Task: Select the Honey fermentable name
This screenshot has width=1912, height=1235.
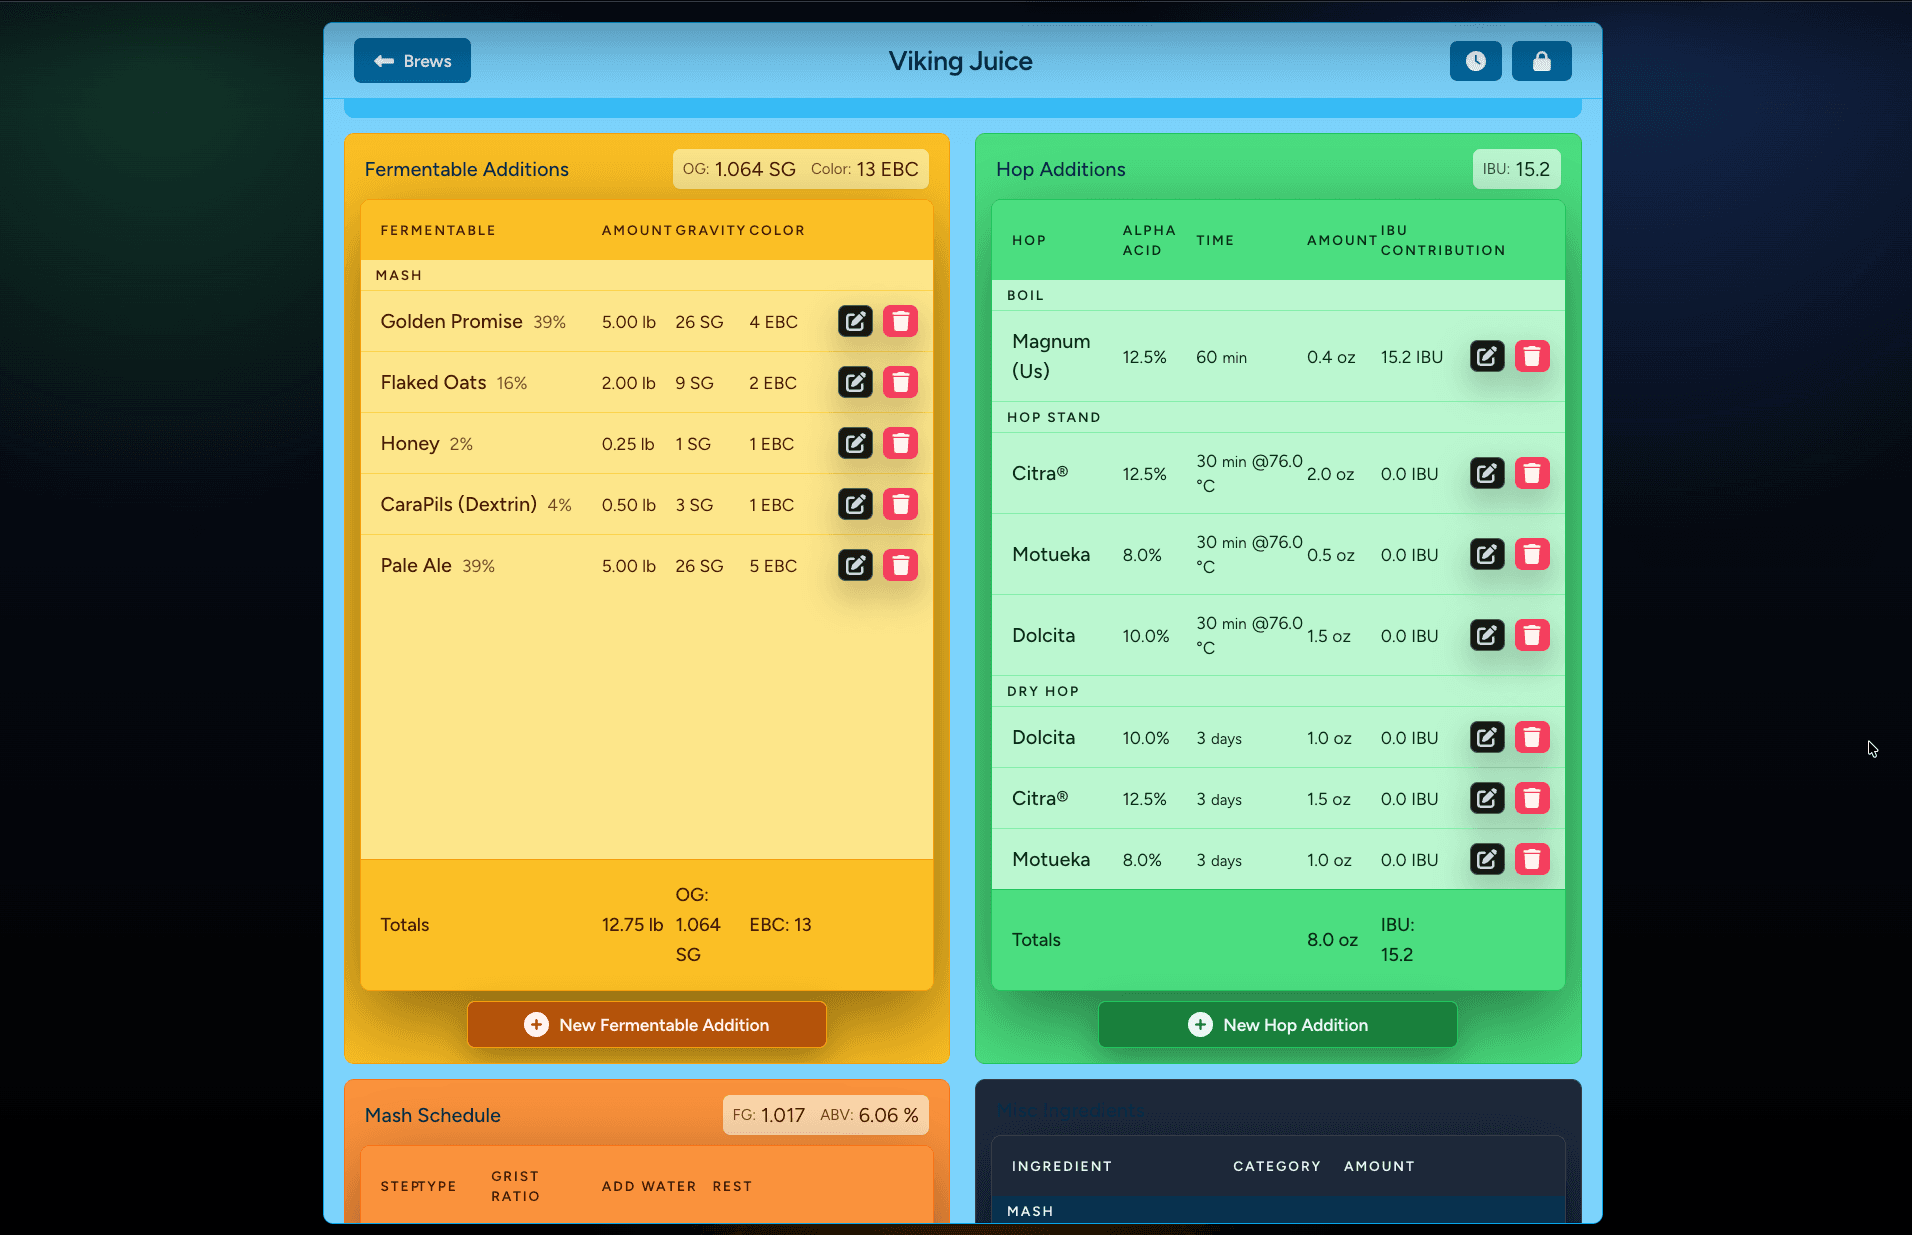Action: pos(410,443)
